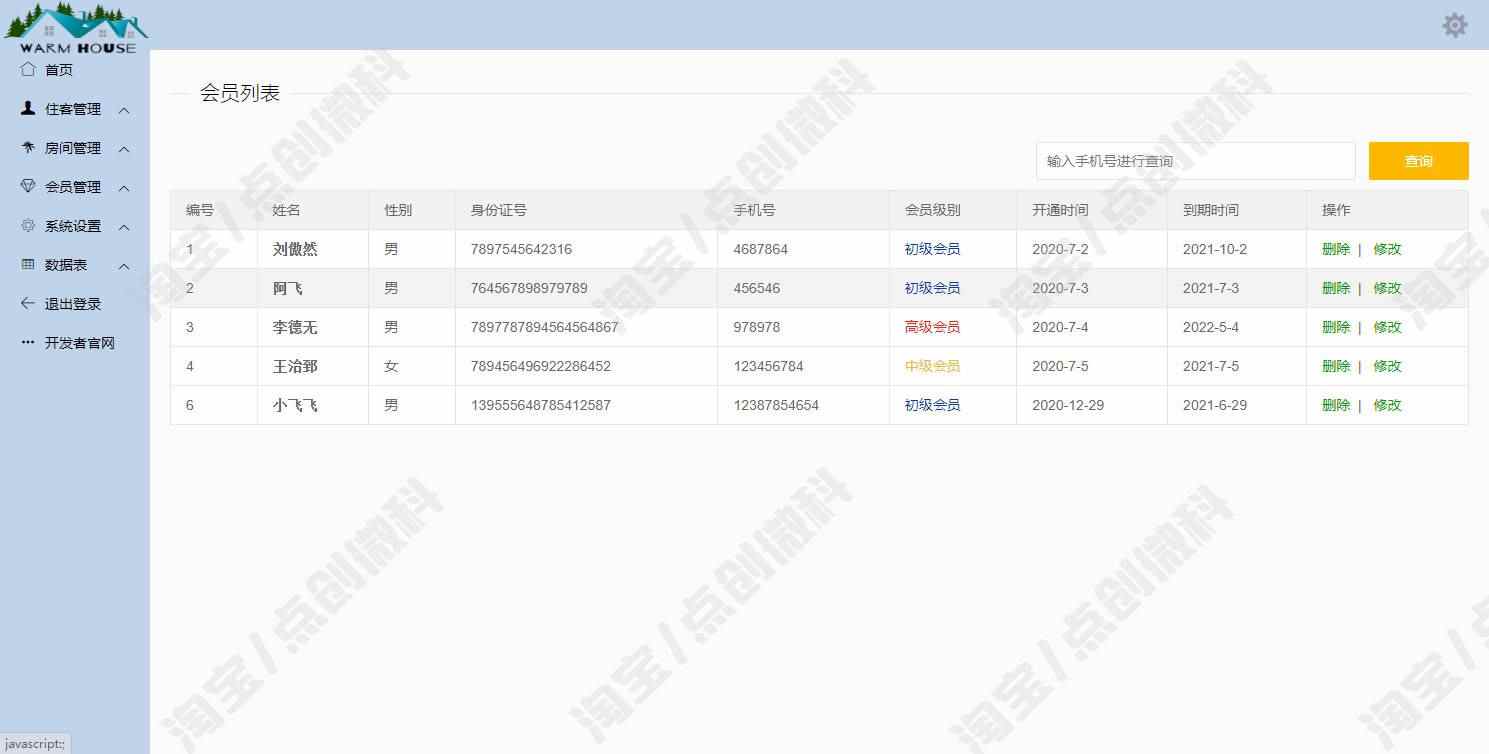Expand the 会员管理 chevron
Viewport: 1489px width, 754px height.
click(x=124, y=188)
